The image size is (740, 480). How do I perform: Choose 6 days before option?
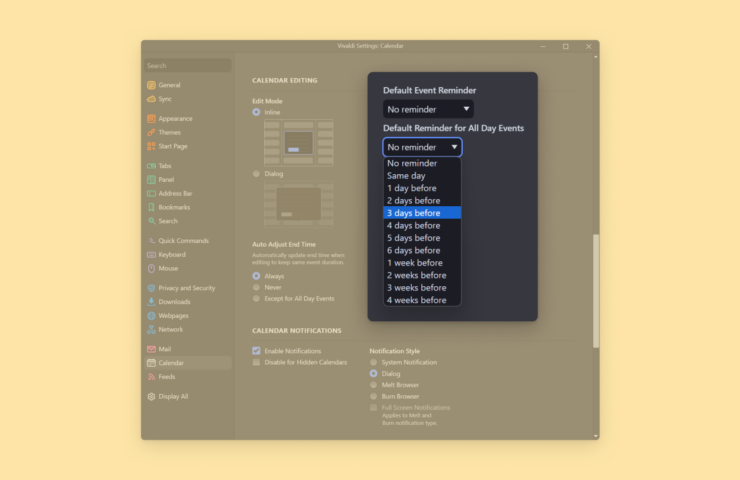(x=422, y=250)
